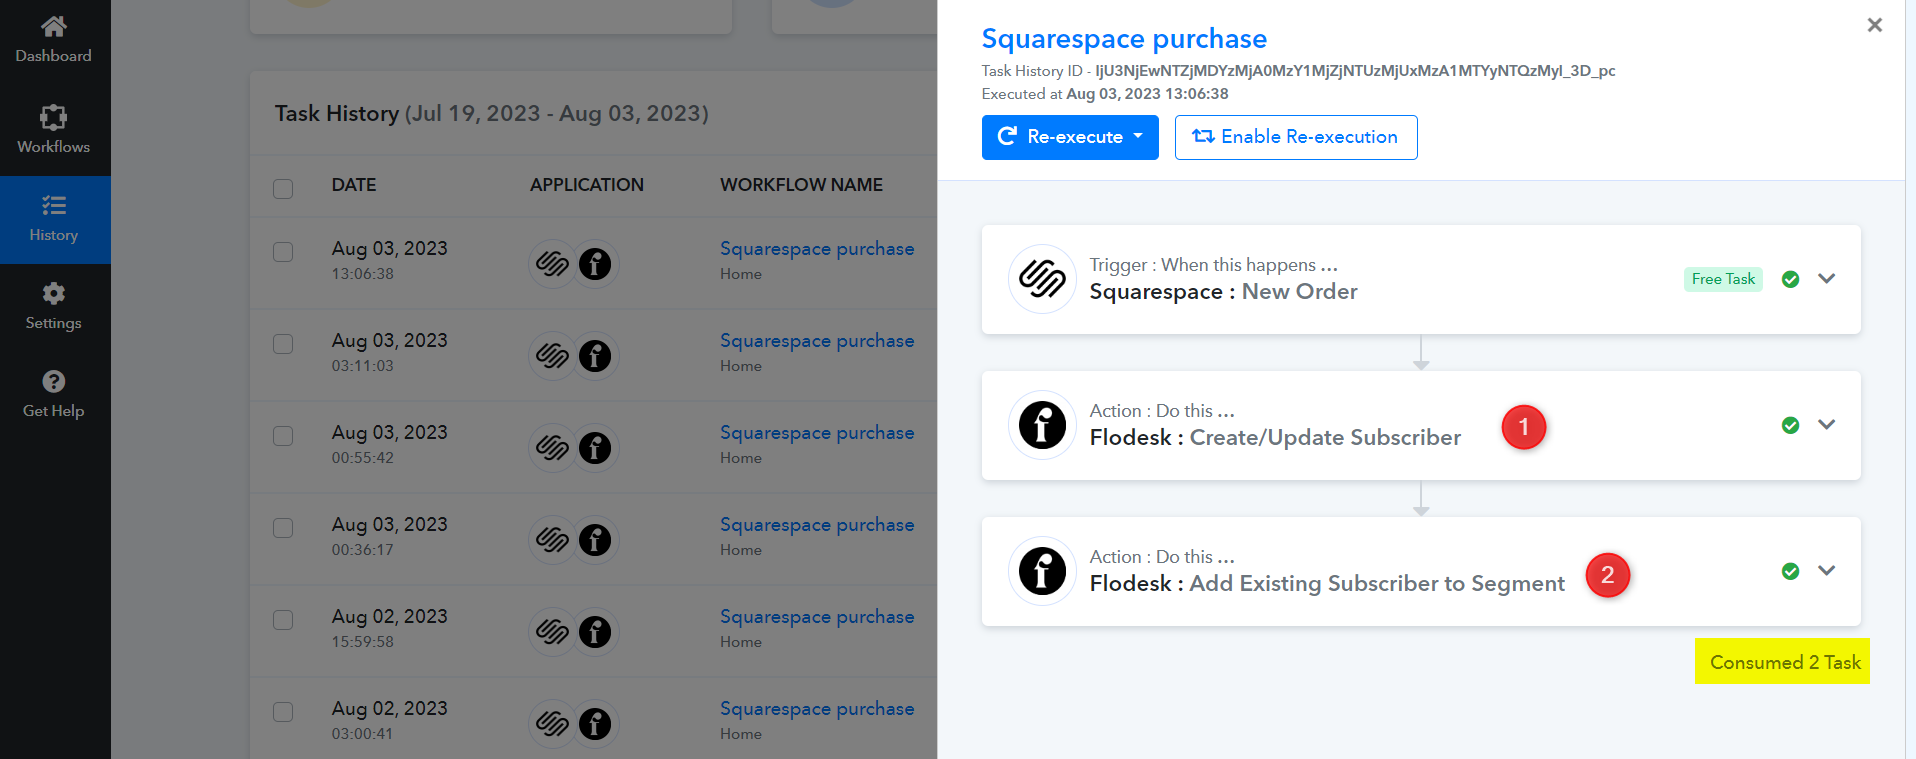Click the Squarespace purchase panel title
Viewport: 1916px width, 759px height.
point(1124,39)
